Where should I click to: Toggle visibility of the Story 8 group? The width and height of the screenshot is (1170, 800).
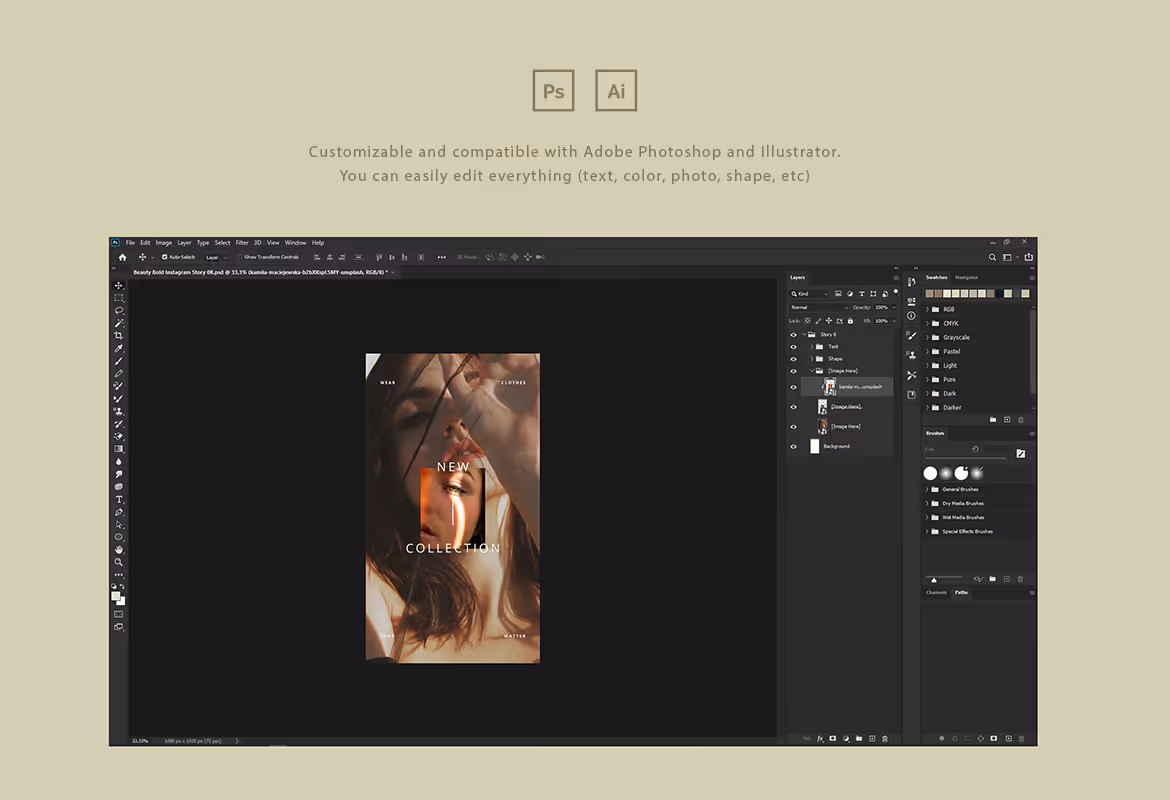(793, 334)
